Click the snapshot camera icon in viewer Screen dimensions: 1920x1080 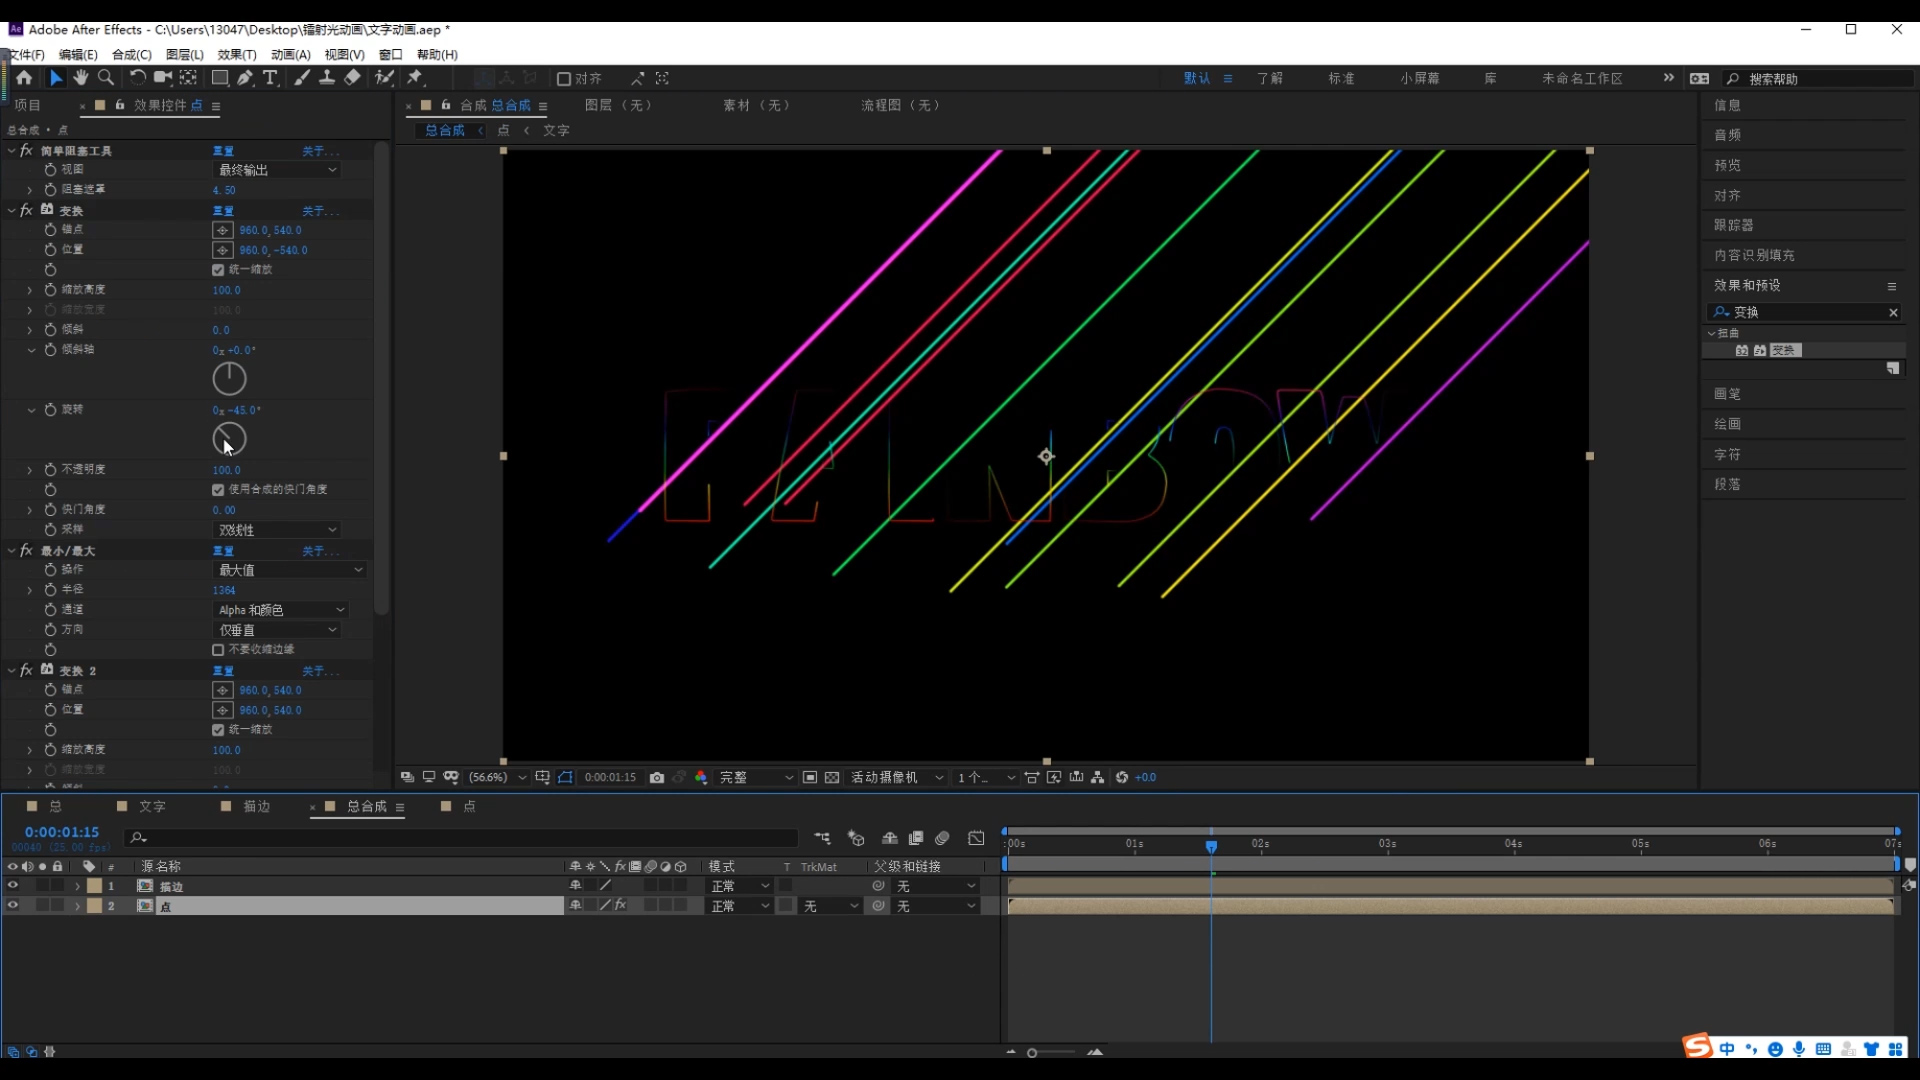coord(657,777)
